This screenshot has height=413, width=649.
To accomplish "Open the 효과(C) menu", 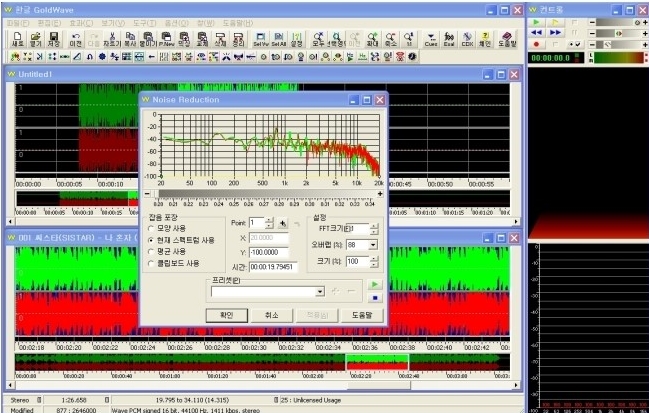I will 81,23.
